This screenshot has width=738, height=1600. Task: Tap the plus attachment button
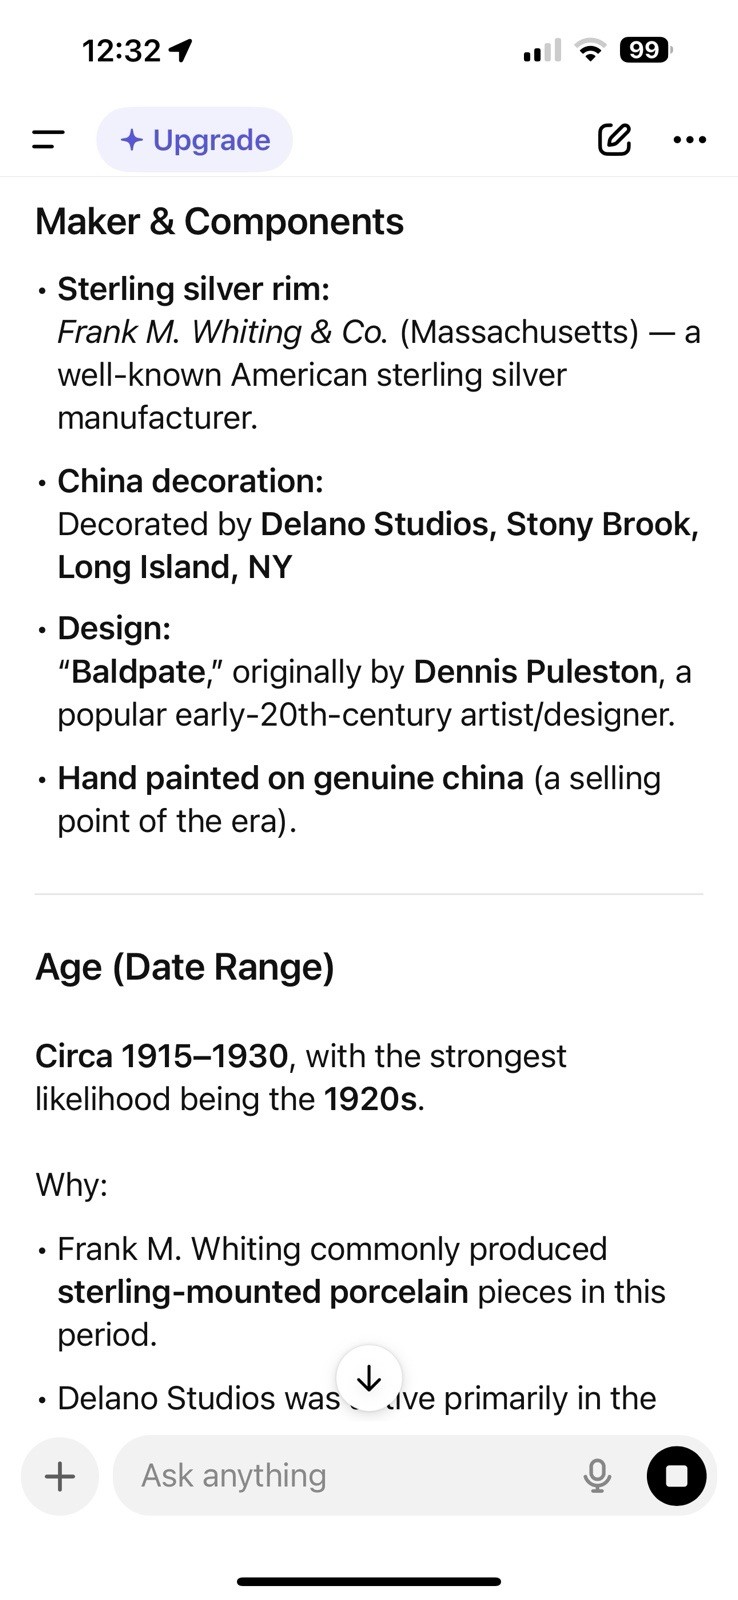click(60, 1476)
